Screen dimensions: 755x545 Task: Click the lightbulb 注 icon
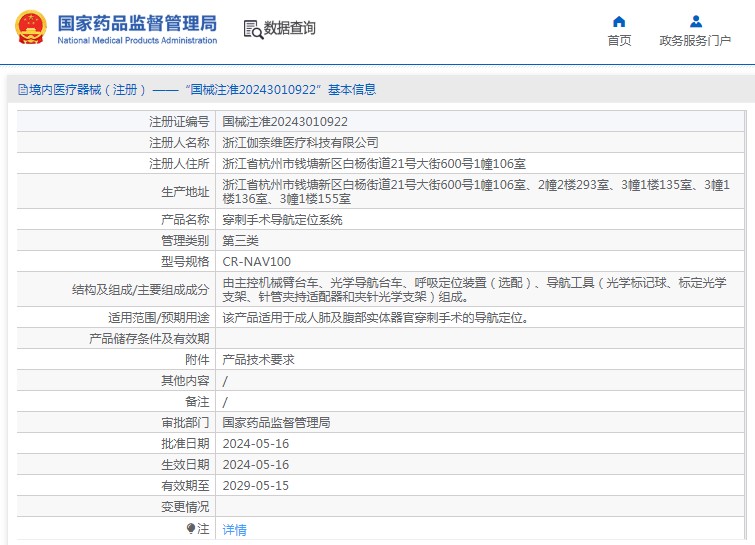tap(191, 529)
